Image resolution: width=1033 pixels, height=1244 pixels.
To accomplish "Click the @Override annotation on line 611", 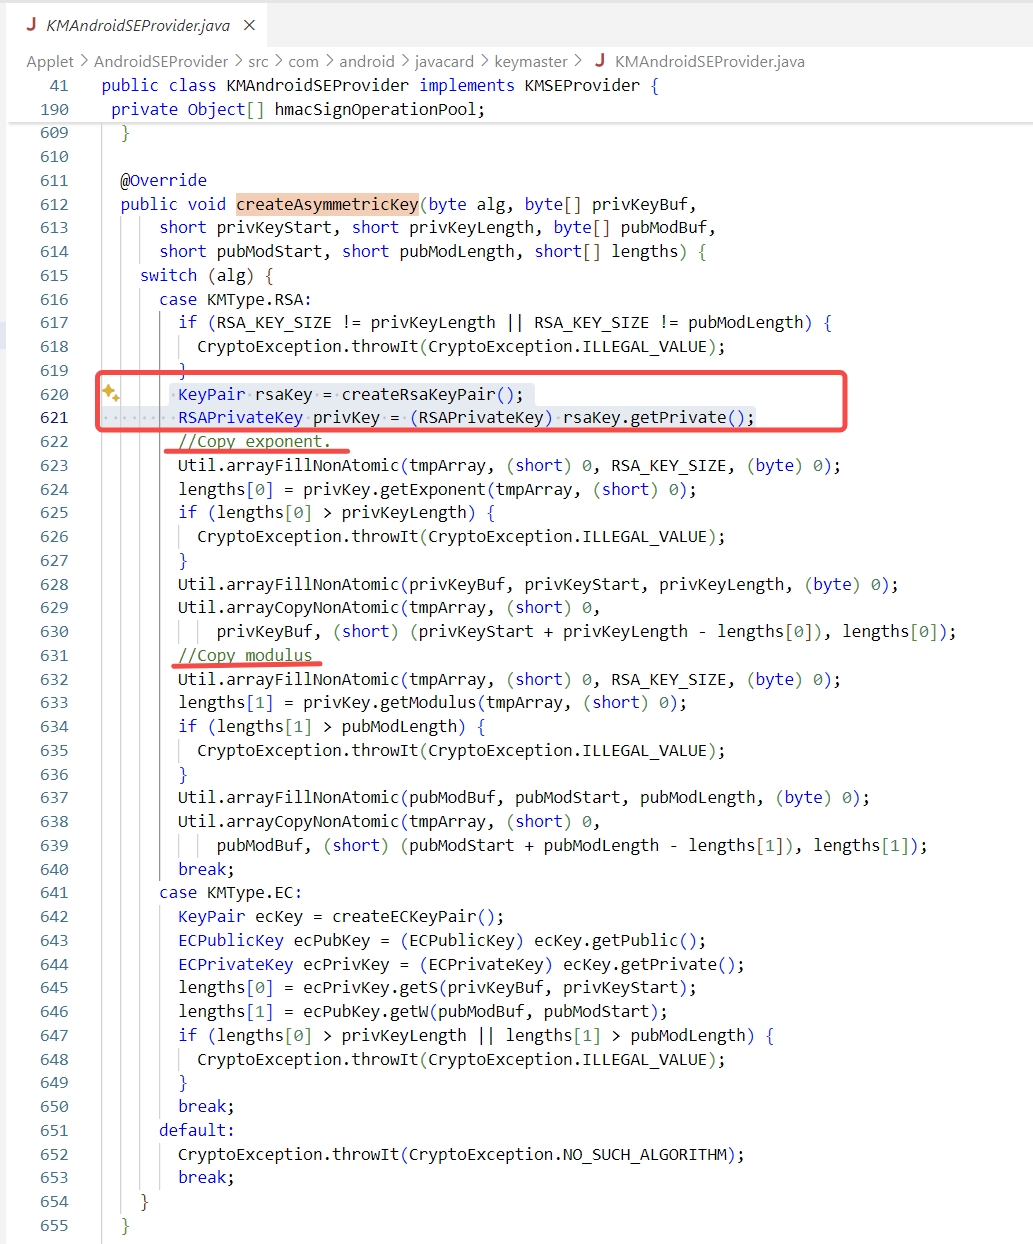I will [x=163, y=180].
